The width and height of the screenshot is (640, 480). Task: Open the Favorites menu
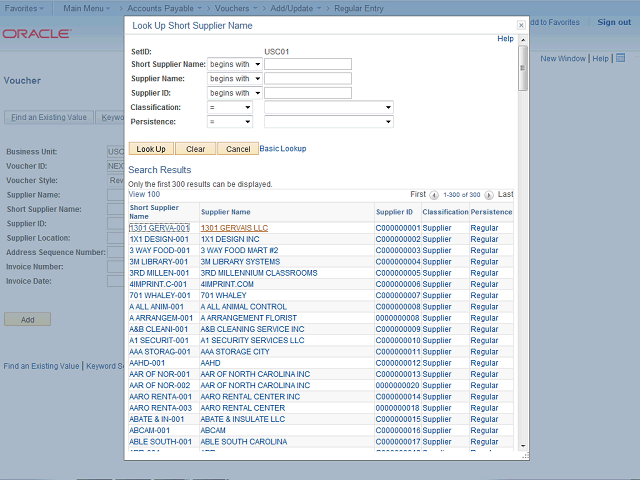pos(23,7)
